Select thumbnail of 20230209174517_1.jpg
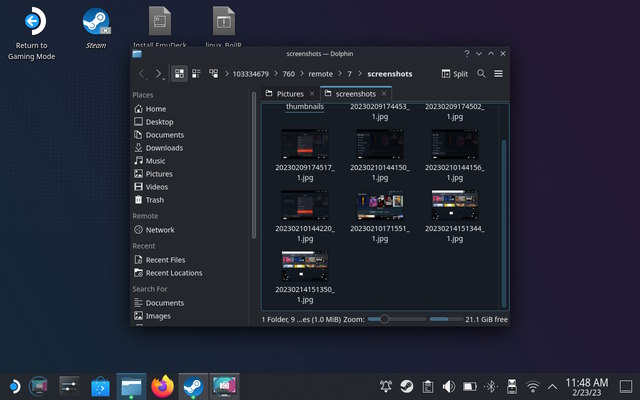Viewport: 640px width, 400px height. coord(305,144)
